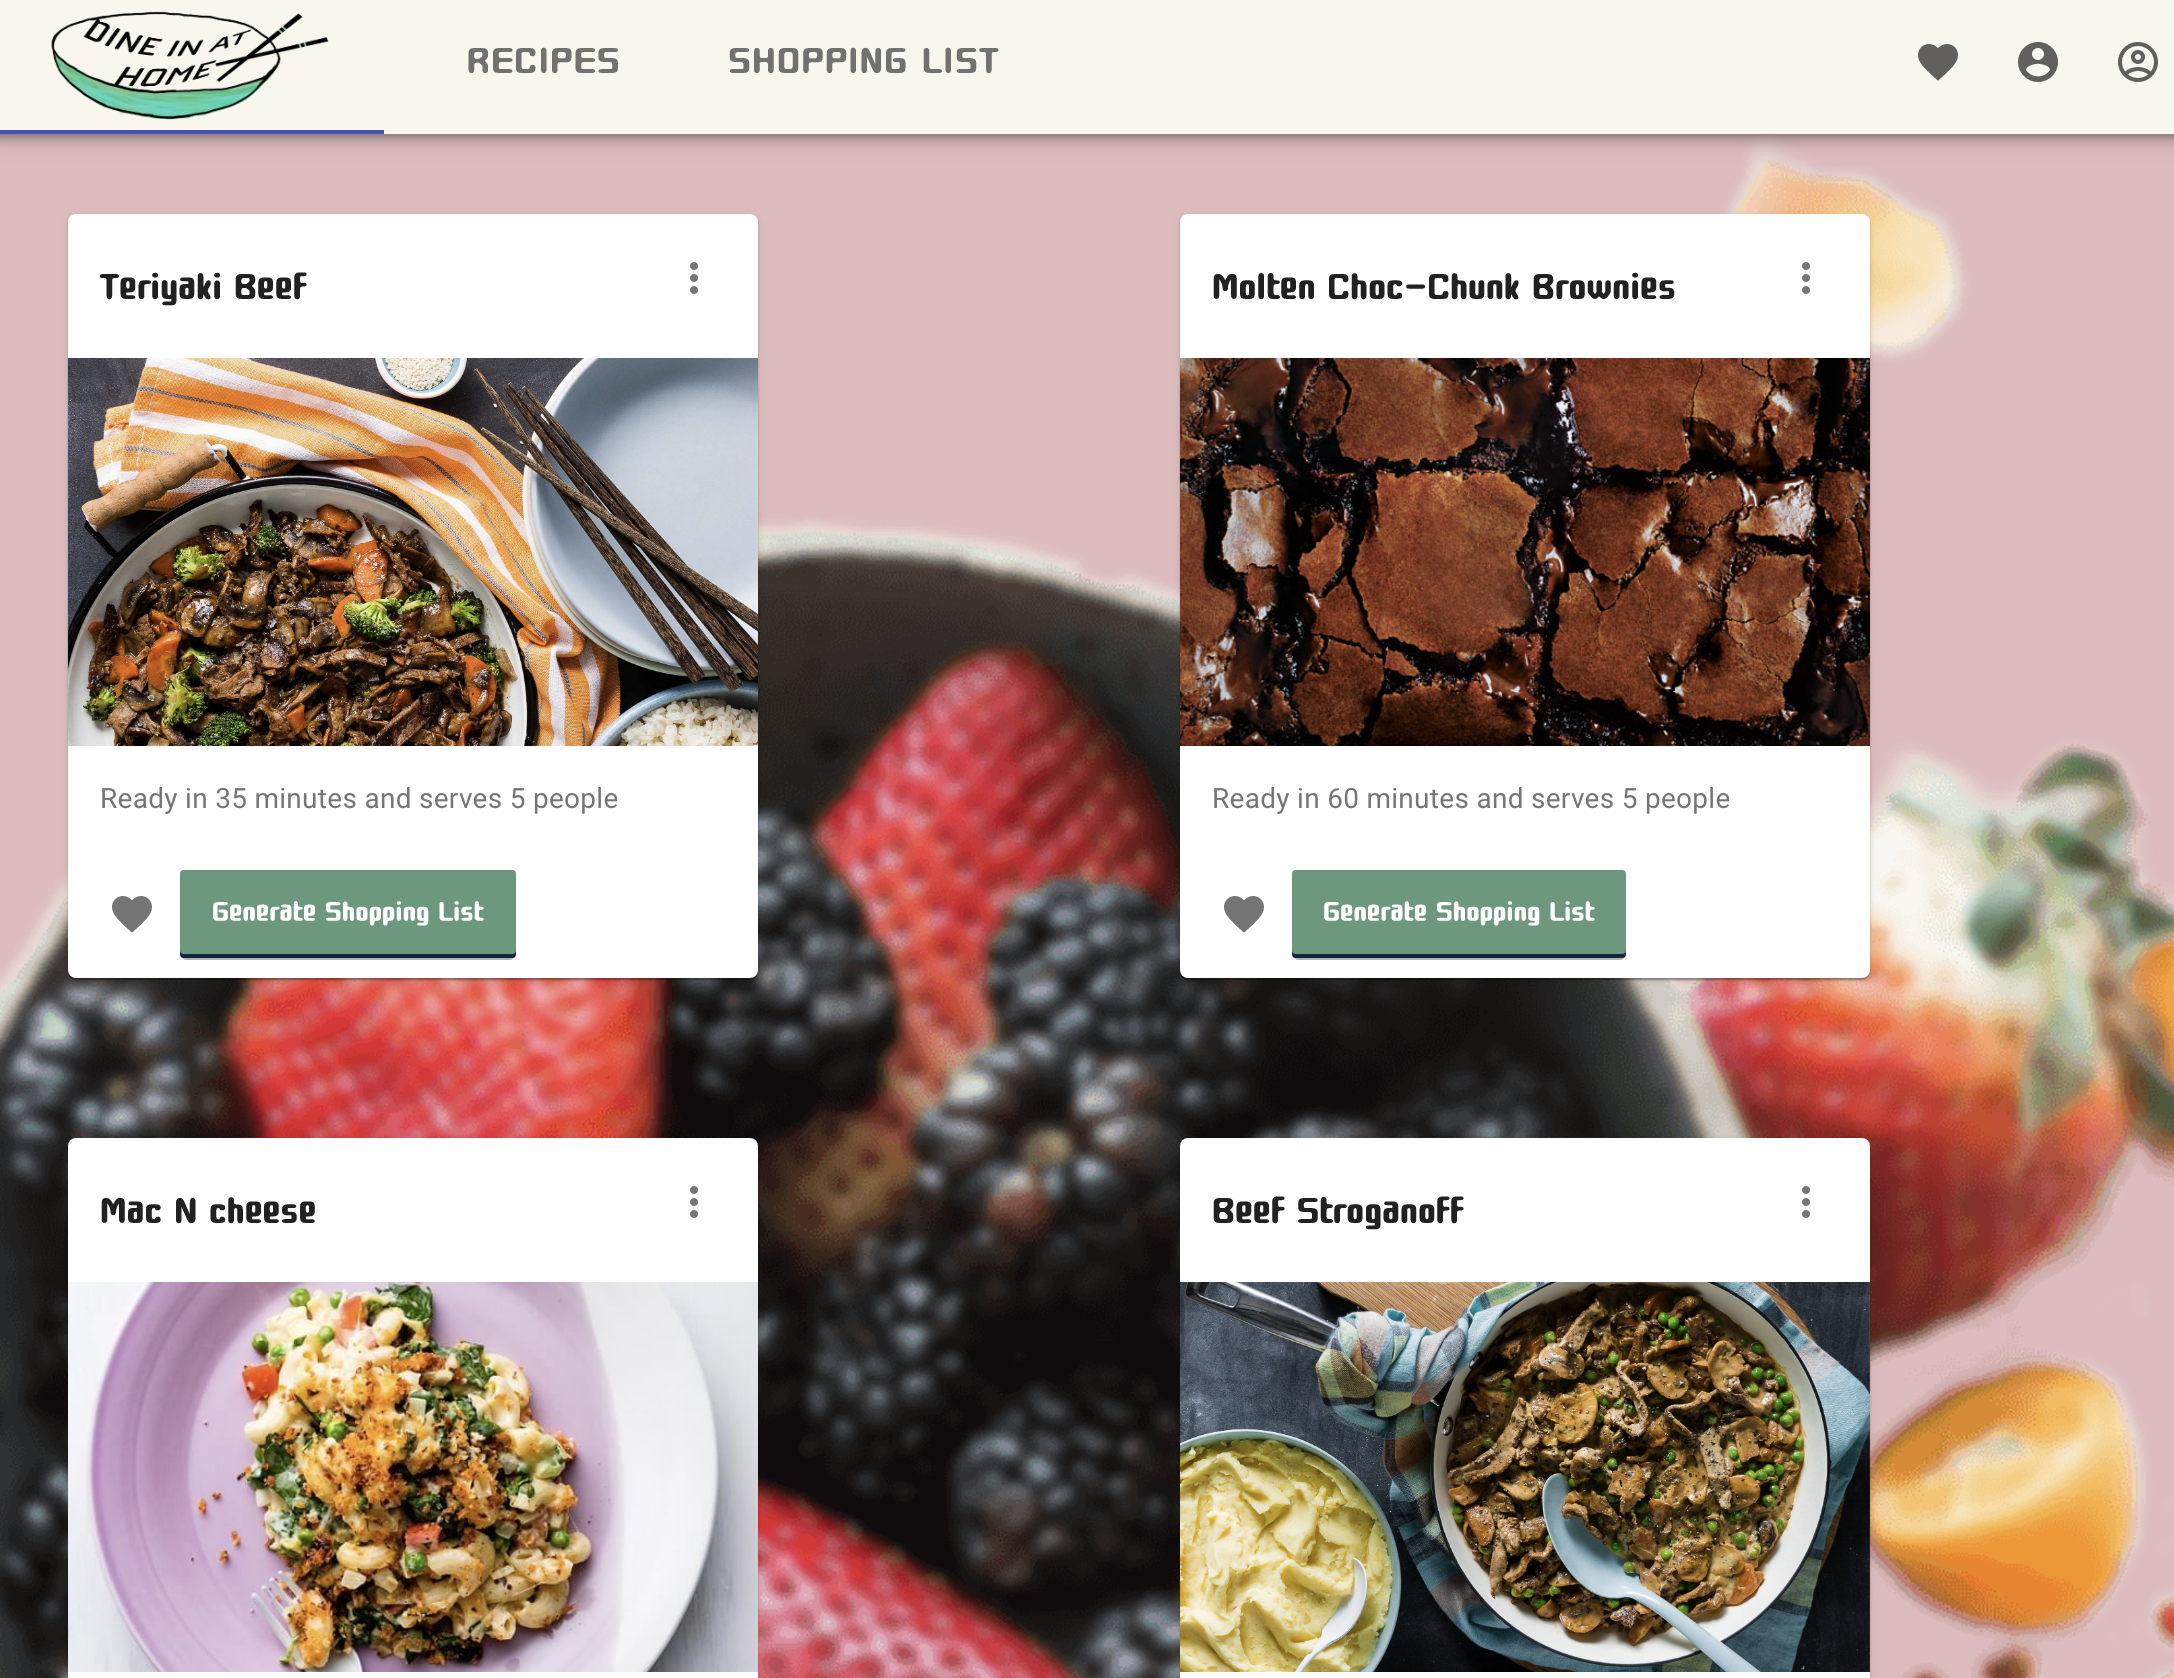Screen dimensions: 2174x1678
Task: View the Beef Stroganoff image
Action: (1525, 1480)
